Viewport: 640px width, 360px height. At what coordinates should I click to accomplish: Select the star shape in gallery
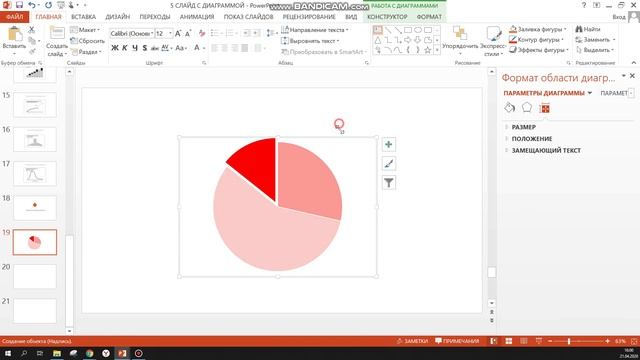click(x=427, y=50)
